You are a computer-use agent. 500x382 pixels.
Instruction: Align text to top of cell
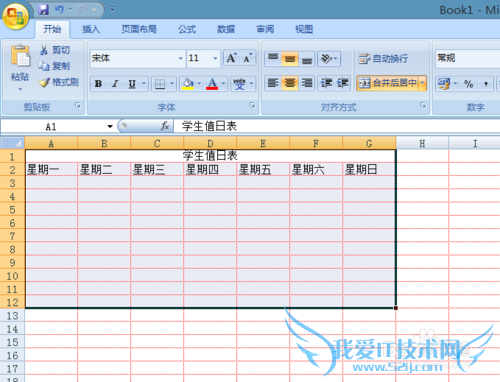273,59
